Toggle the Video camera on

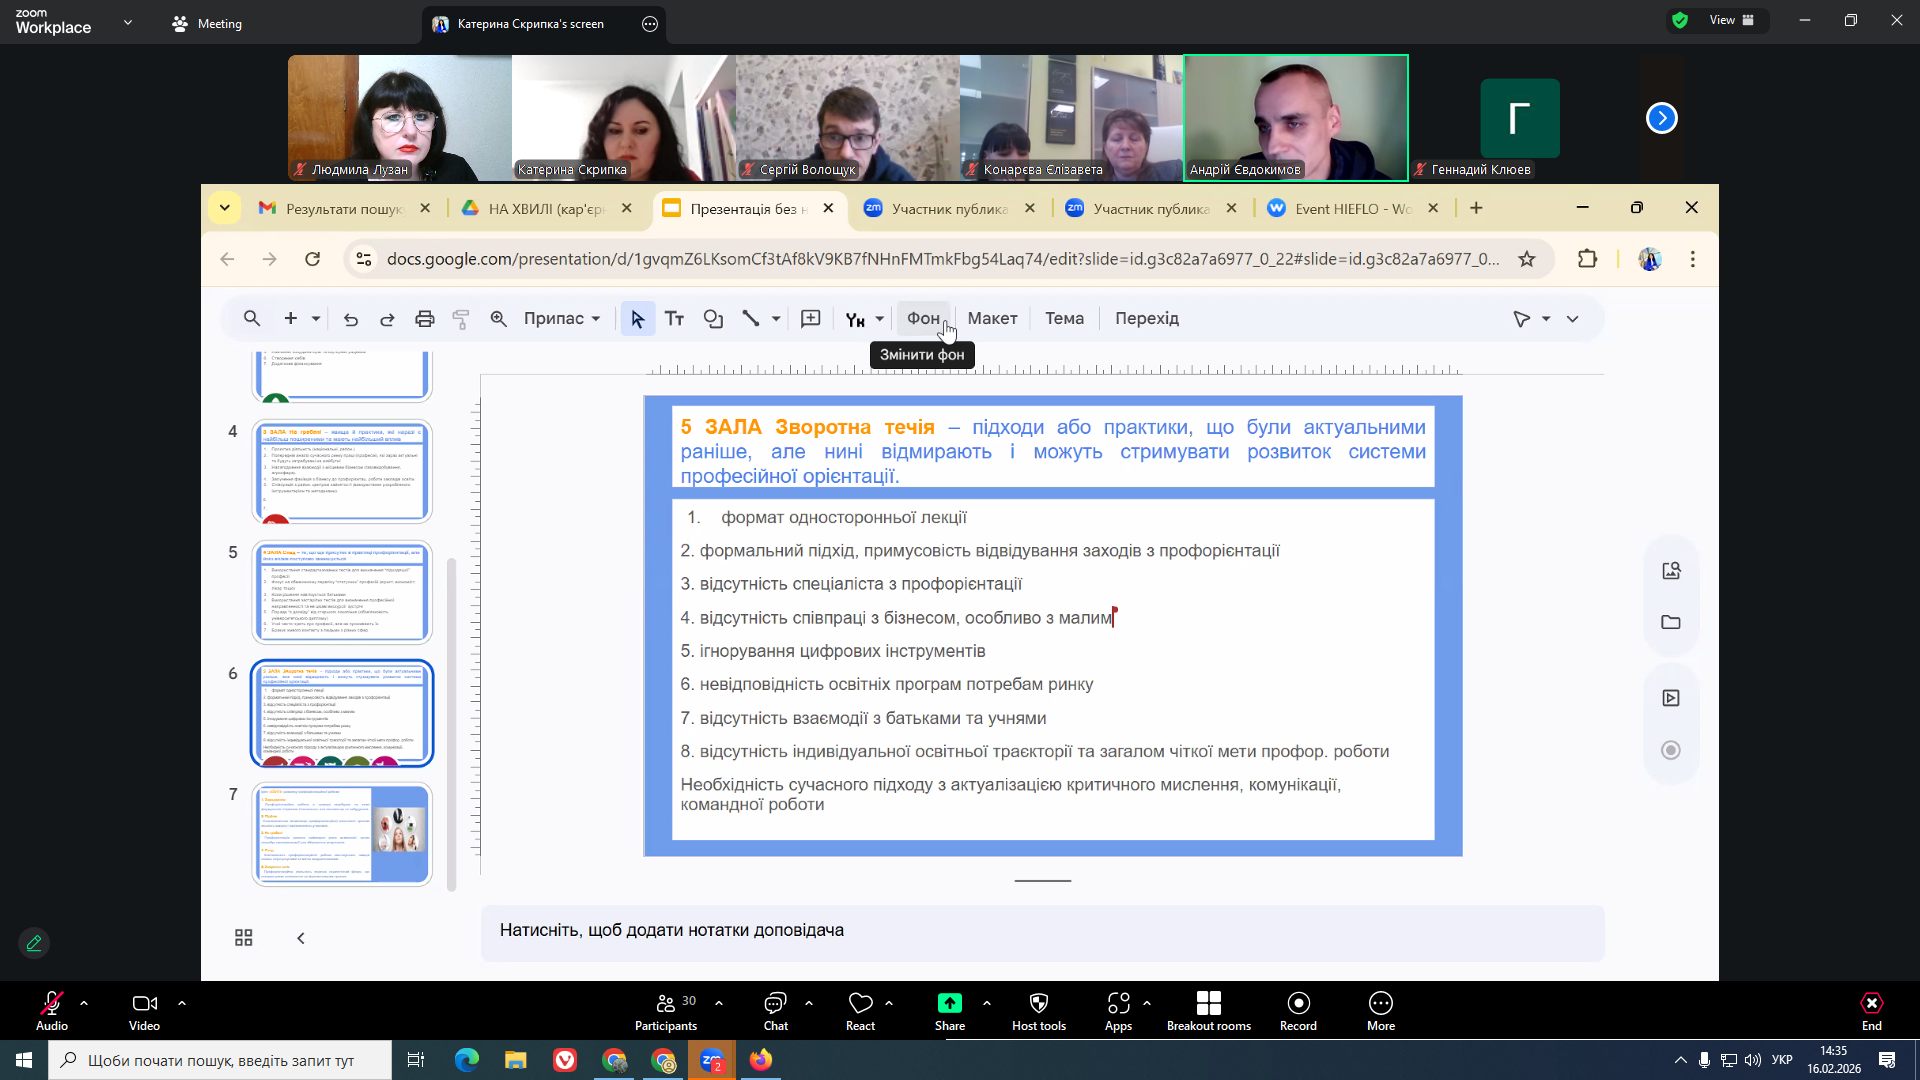tap(144, 1003)
